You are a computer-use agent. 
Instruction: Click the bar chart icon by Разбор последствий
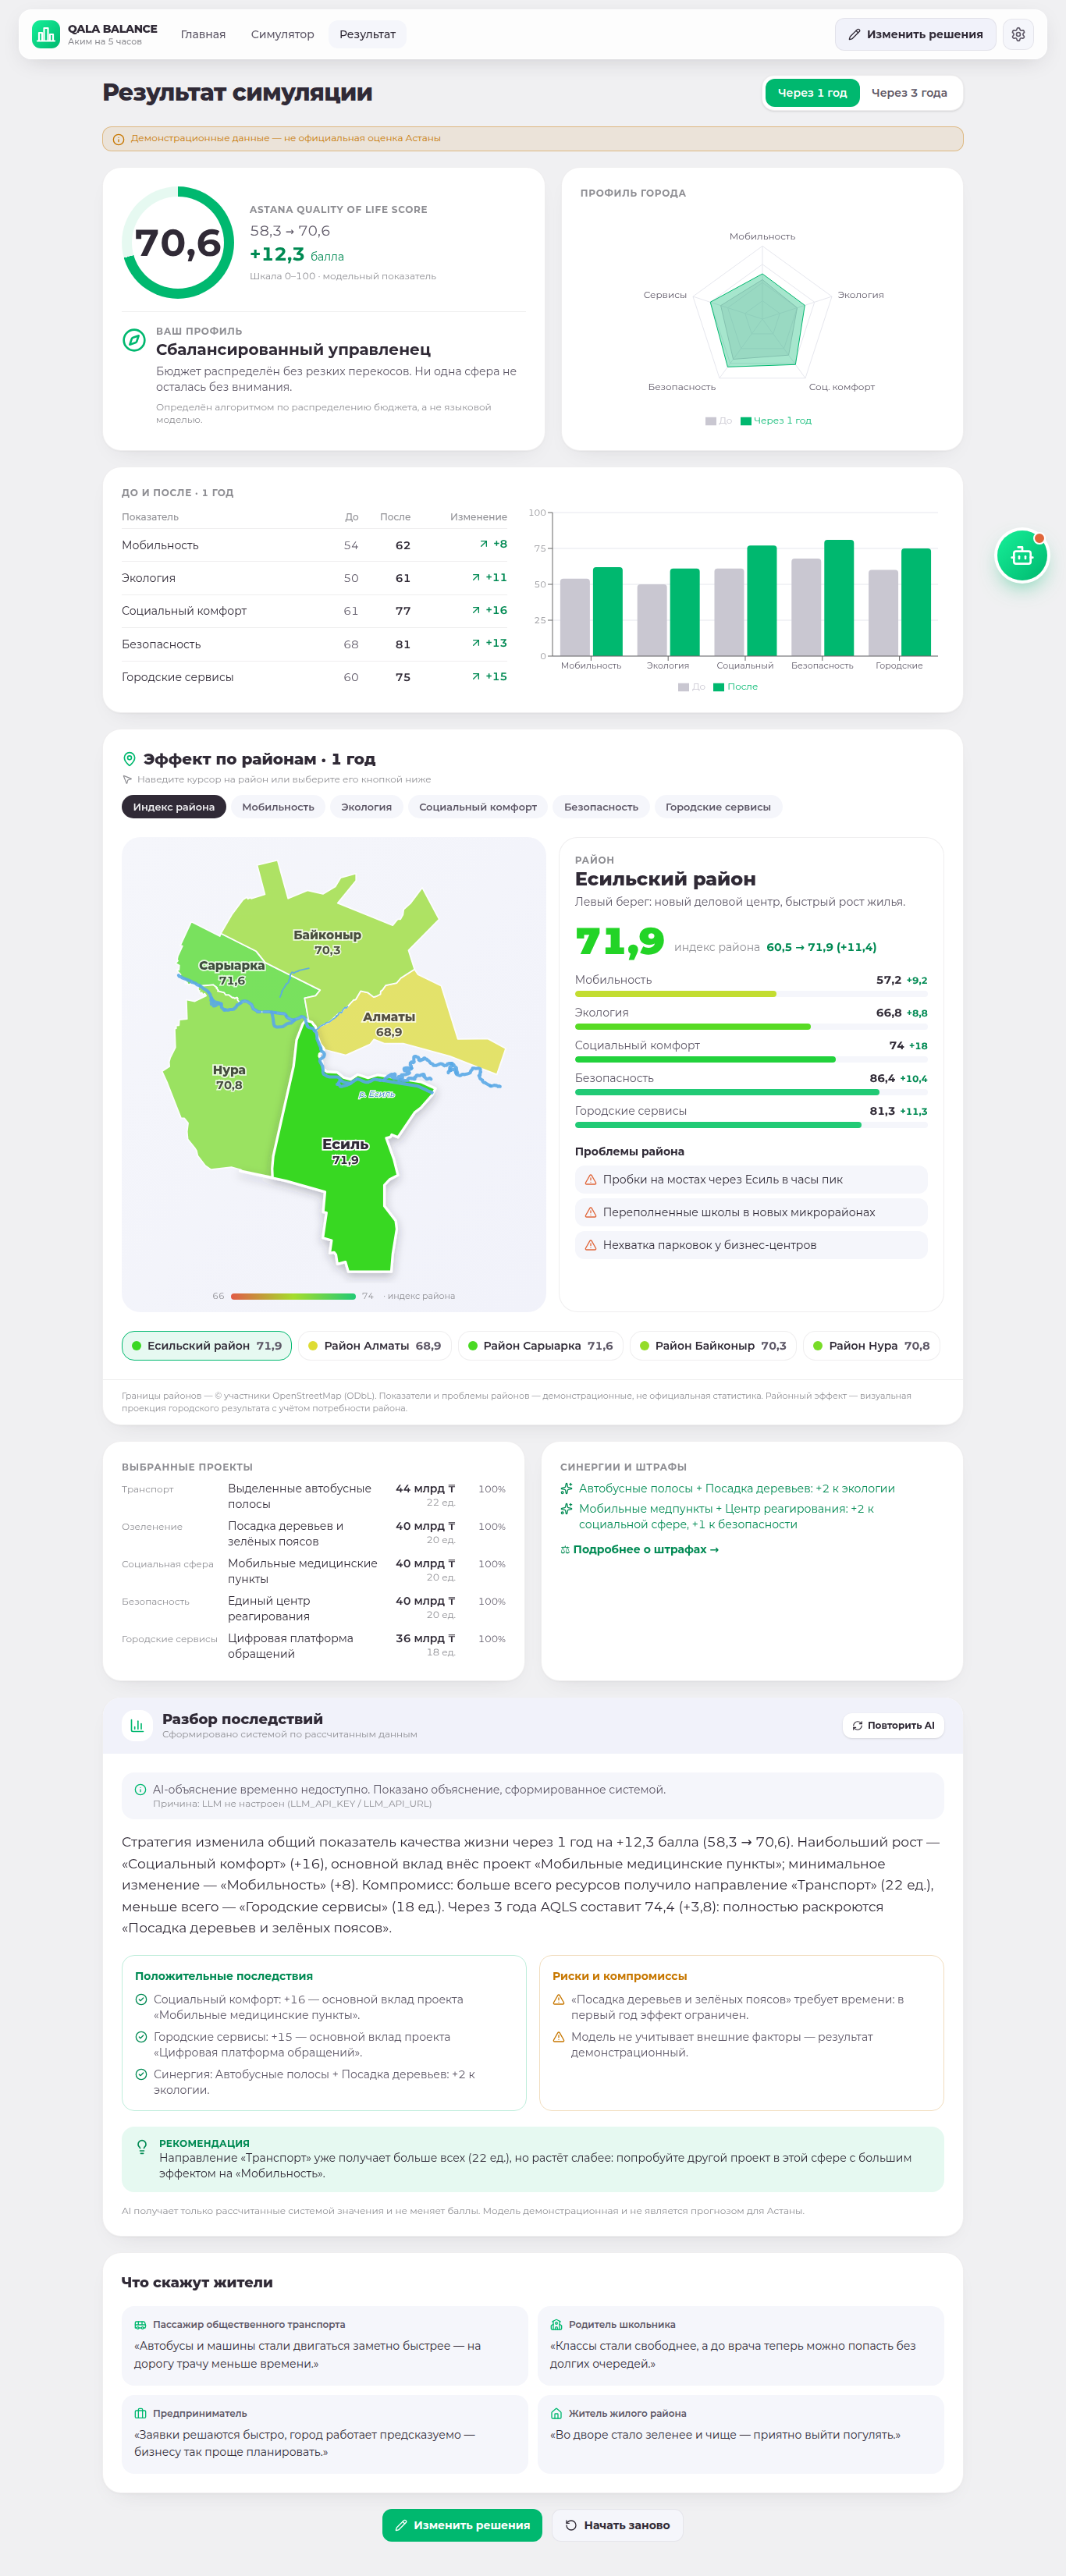137,1725
